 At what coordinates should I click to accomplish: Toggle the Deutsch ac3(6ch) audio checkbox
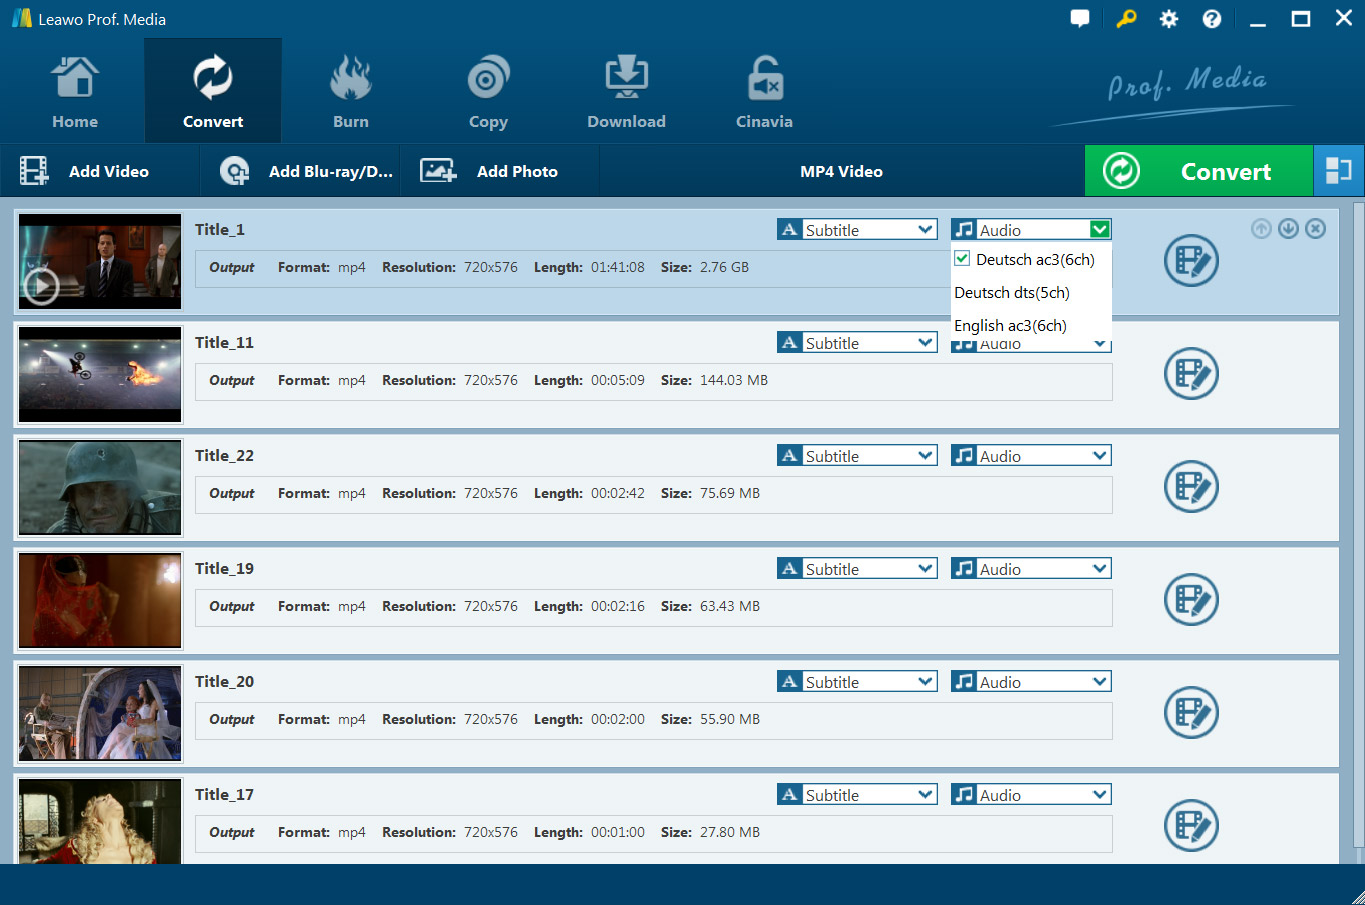962,259
